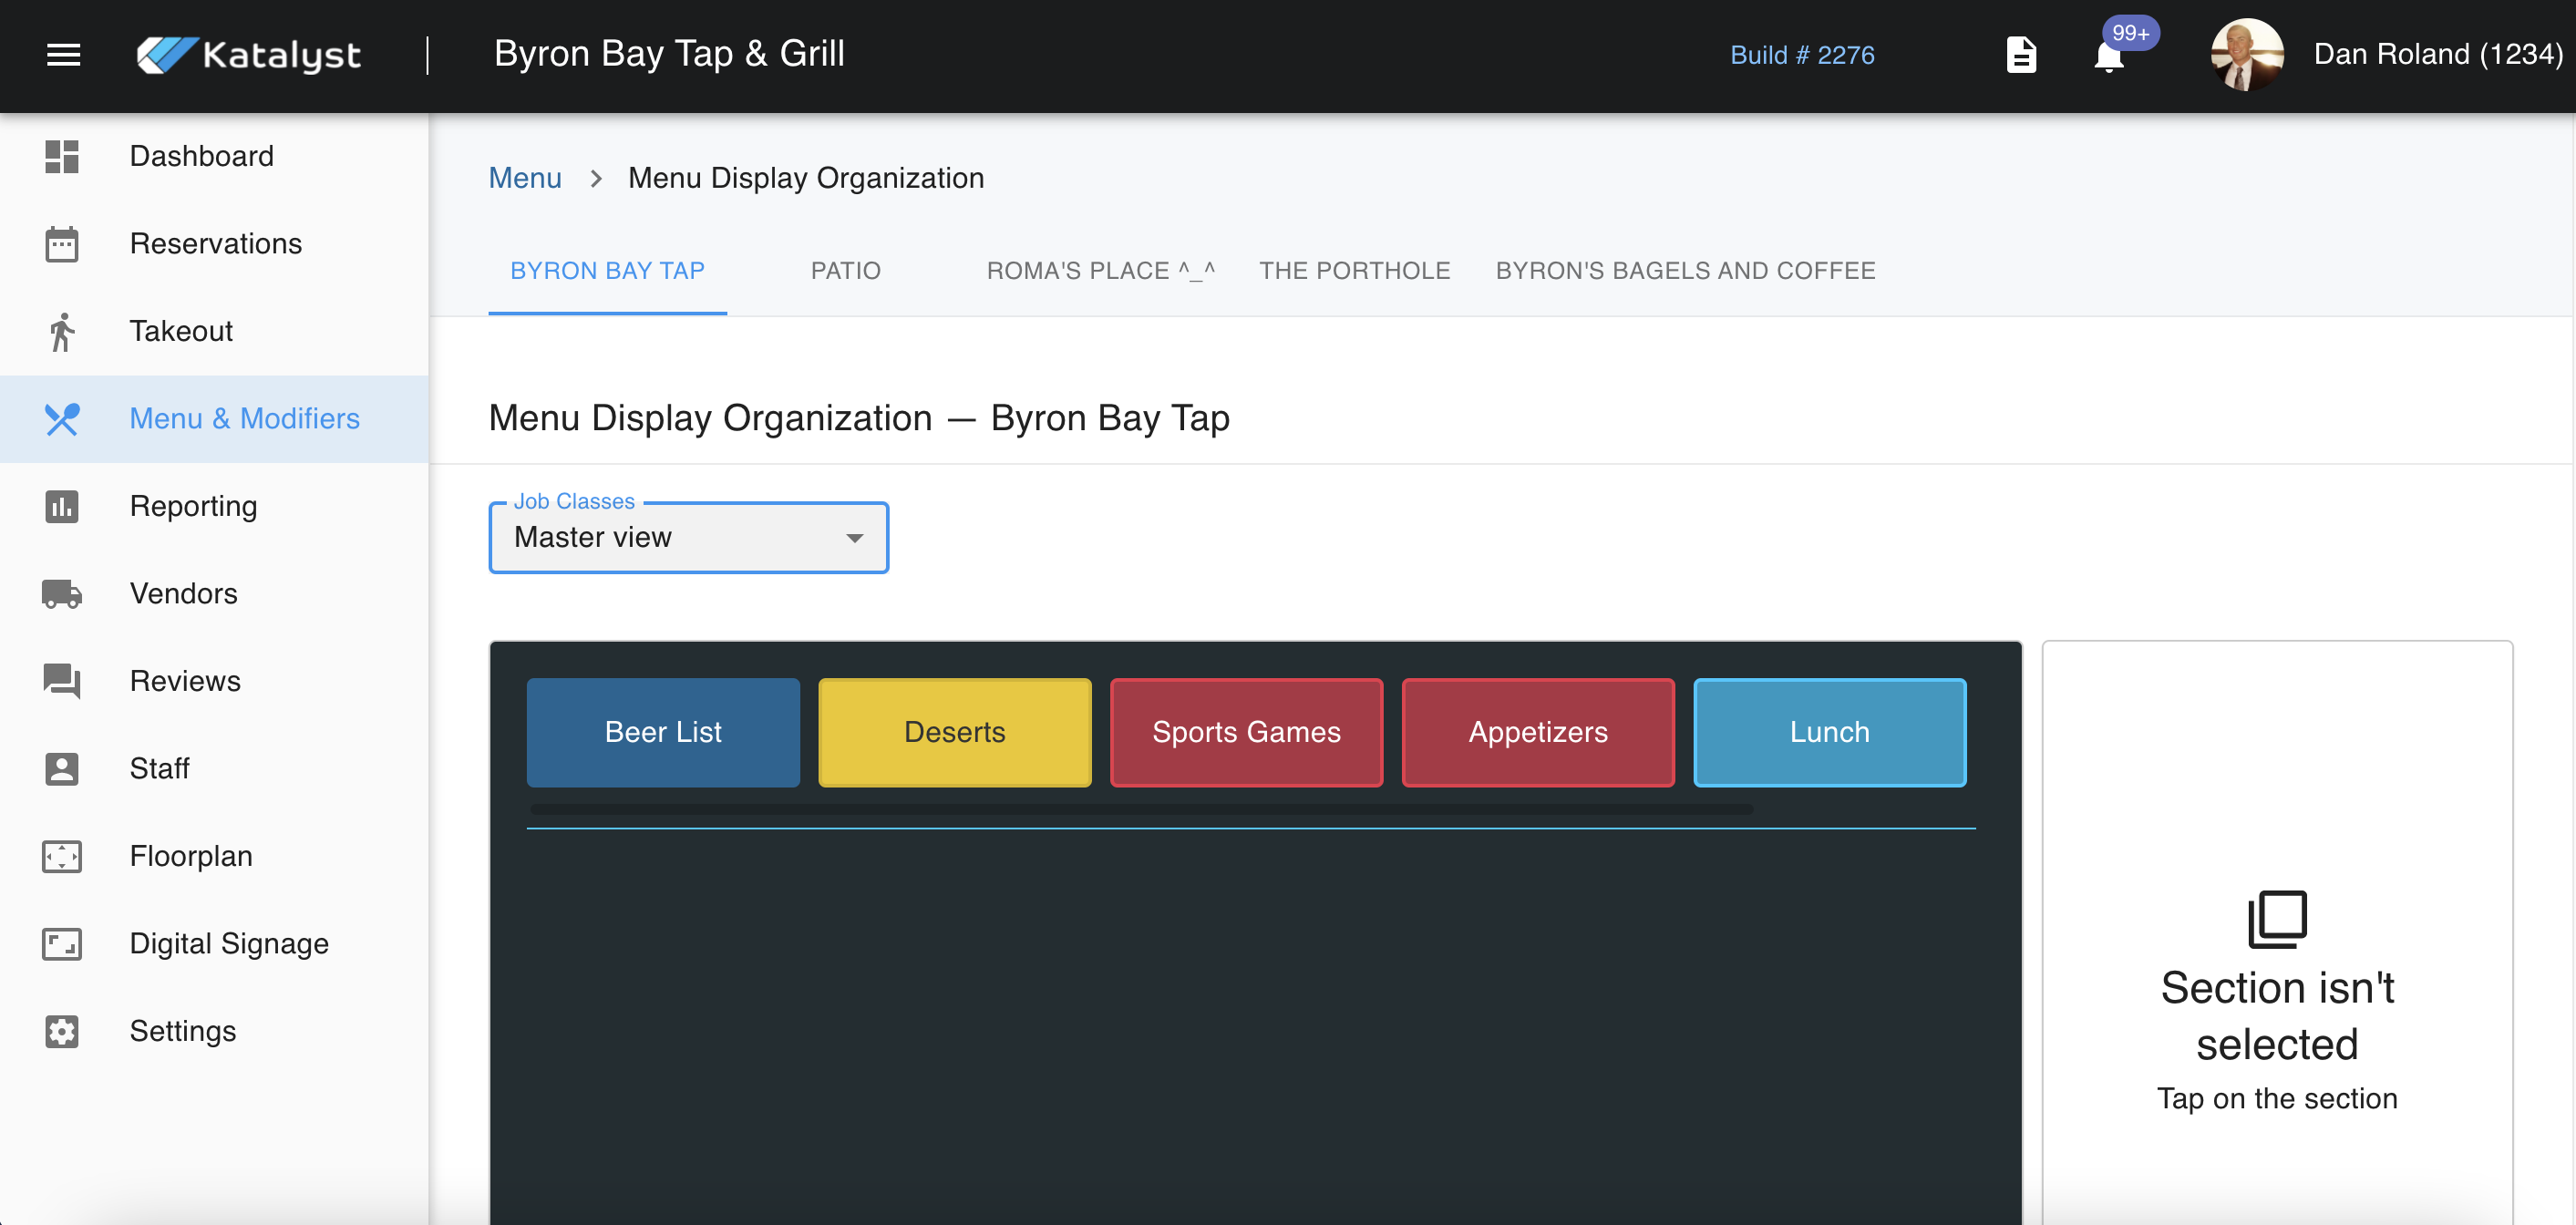2576x1225 pixels.
Task: Click the notifications bell icon
Action: [x=2108, y=56]
